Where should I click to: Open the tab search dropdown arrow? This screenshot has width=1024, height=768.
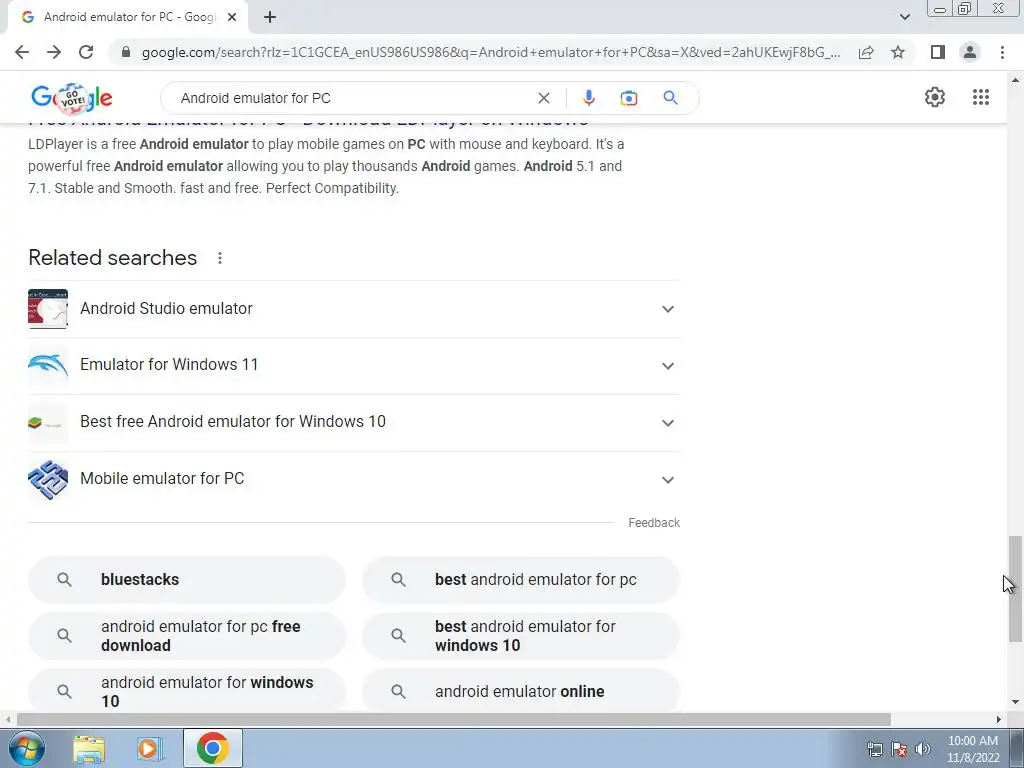[904, 17]
